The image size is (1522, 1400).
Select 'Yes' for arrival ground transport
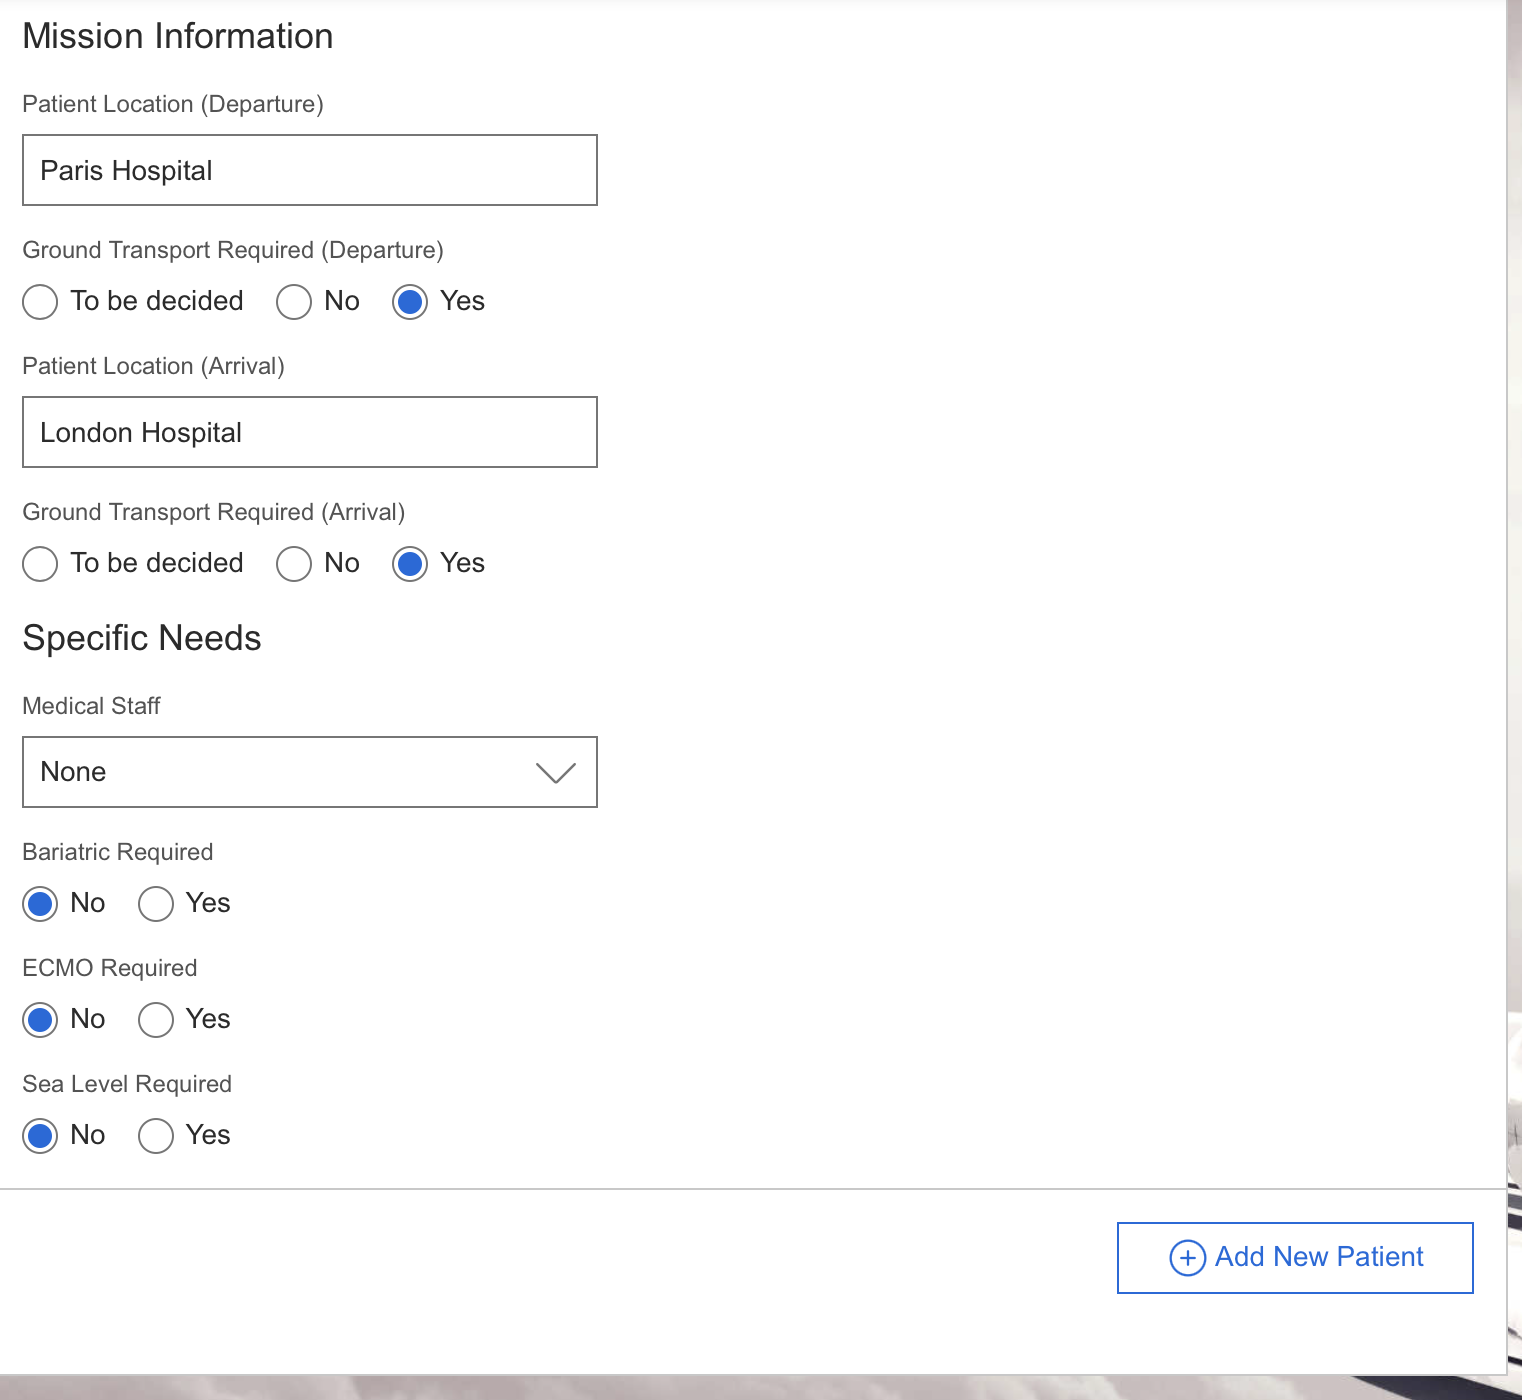pos(410,564)
